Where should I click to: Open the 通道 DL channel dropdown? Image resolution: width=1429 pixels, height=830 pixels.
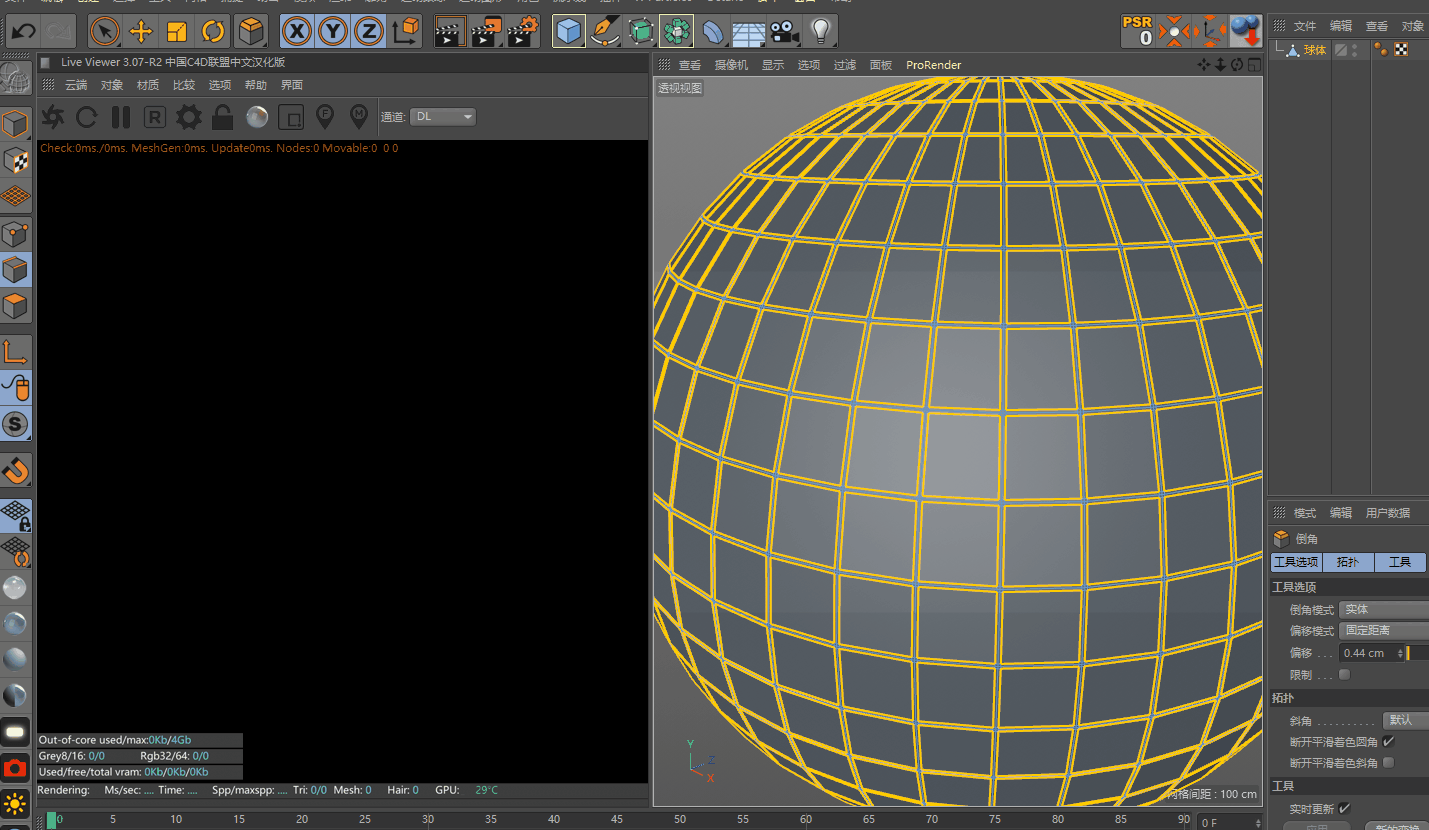445,117
